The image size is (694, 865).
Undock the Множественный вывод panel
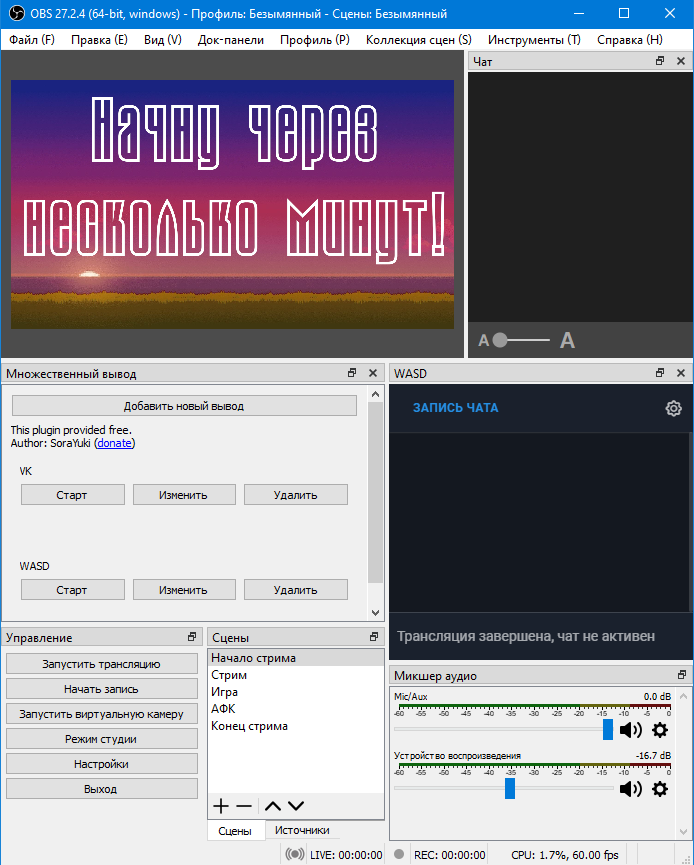tap(352, 373)
